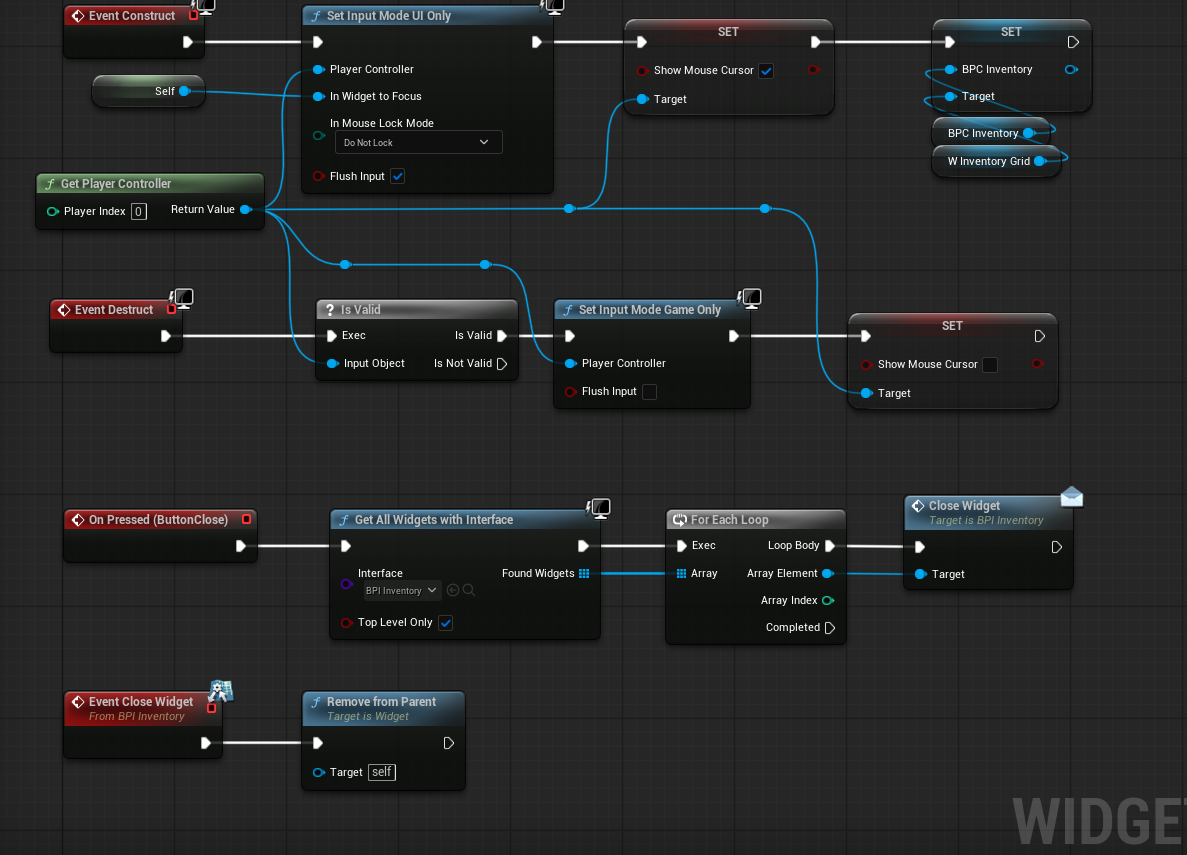Click the Is Valid question mark icon
This screenshot has height=855, width=1187.
329,310
